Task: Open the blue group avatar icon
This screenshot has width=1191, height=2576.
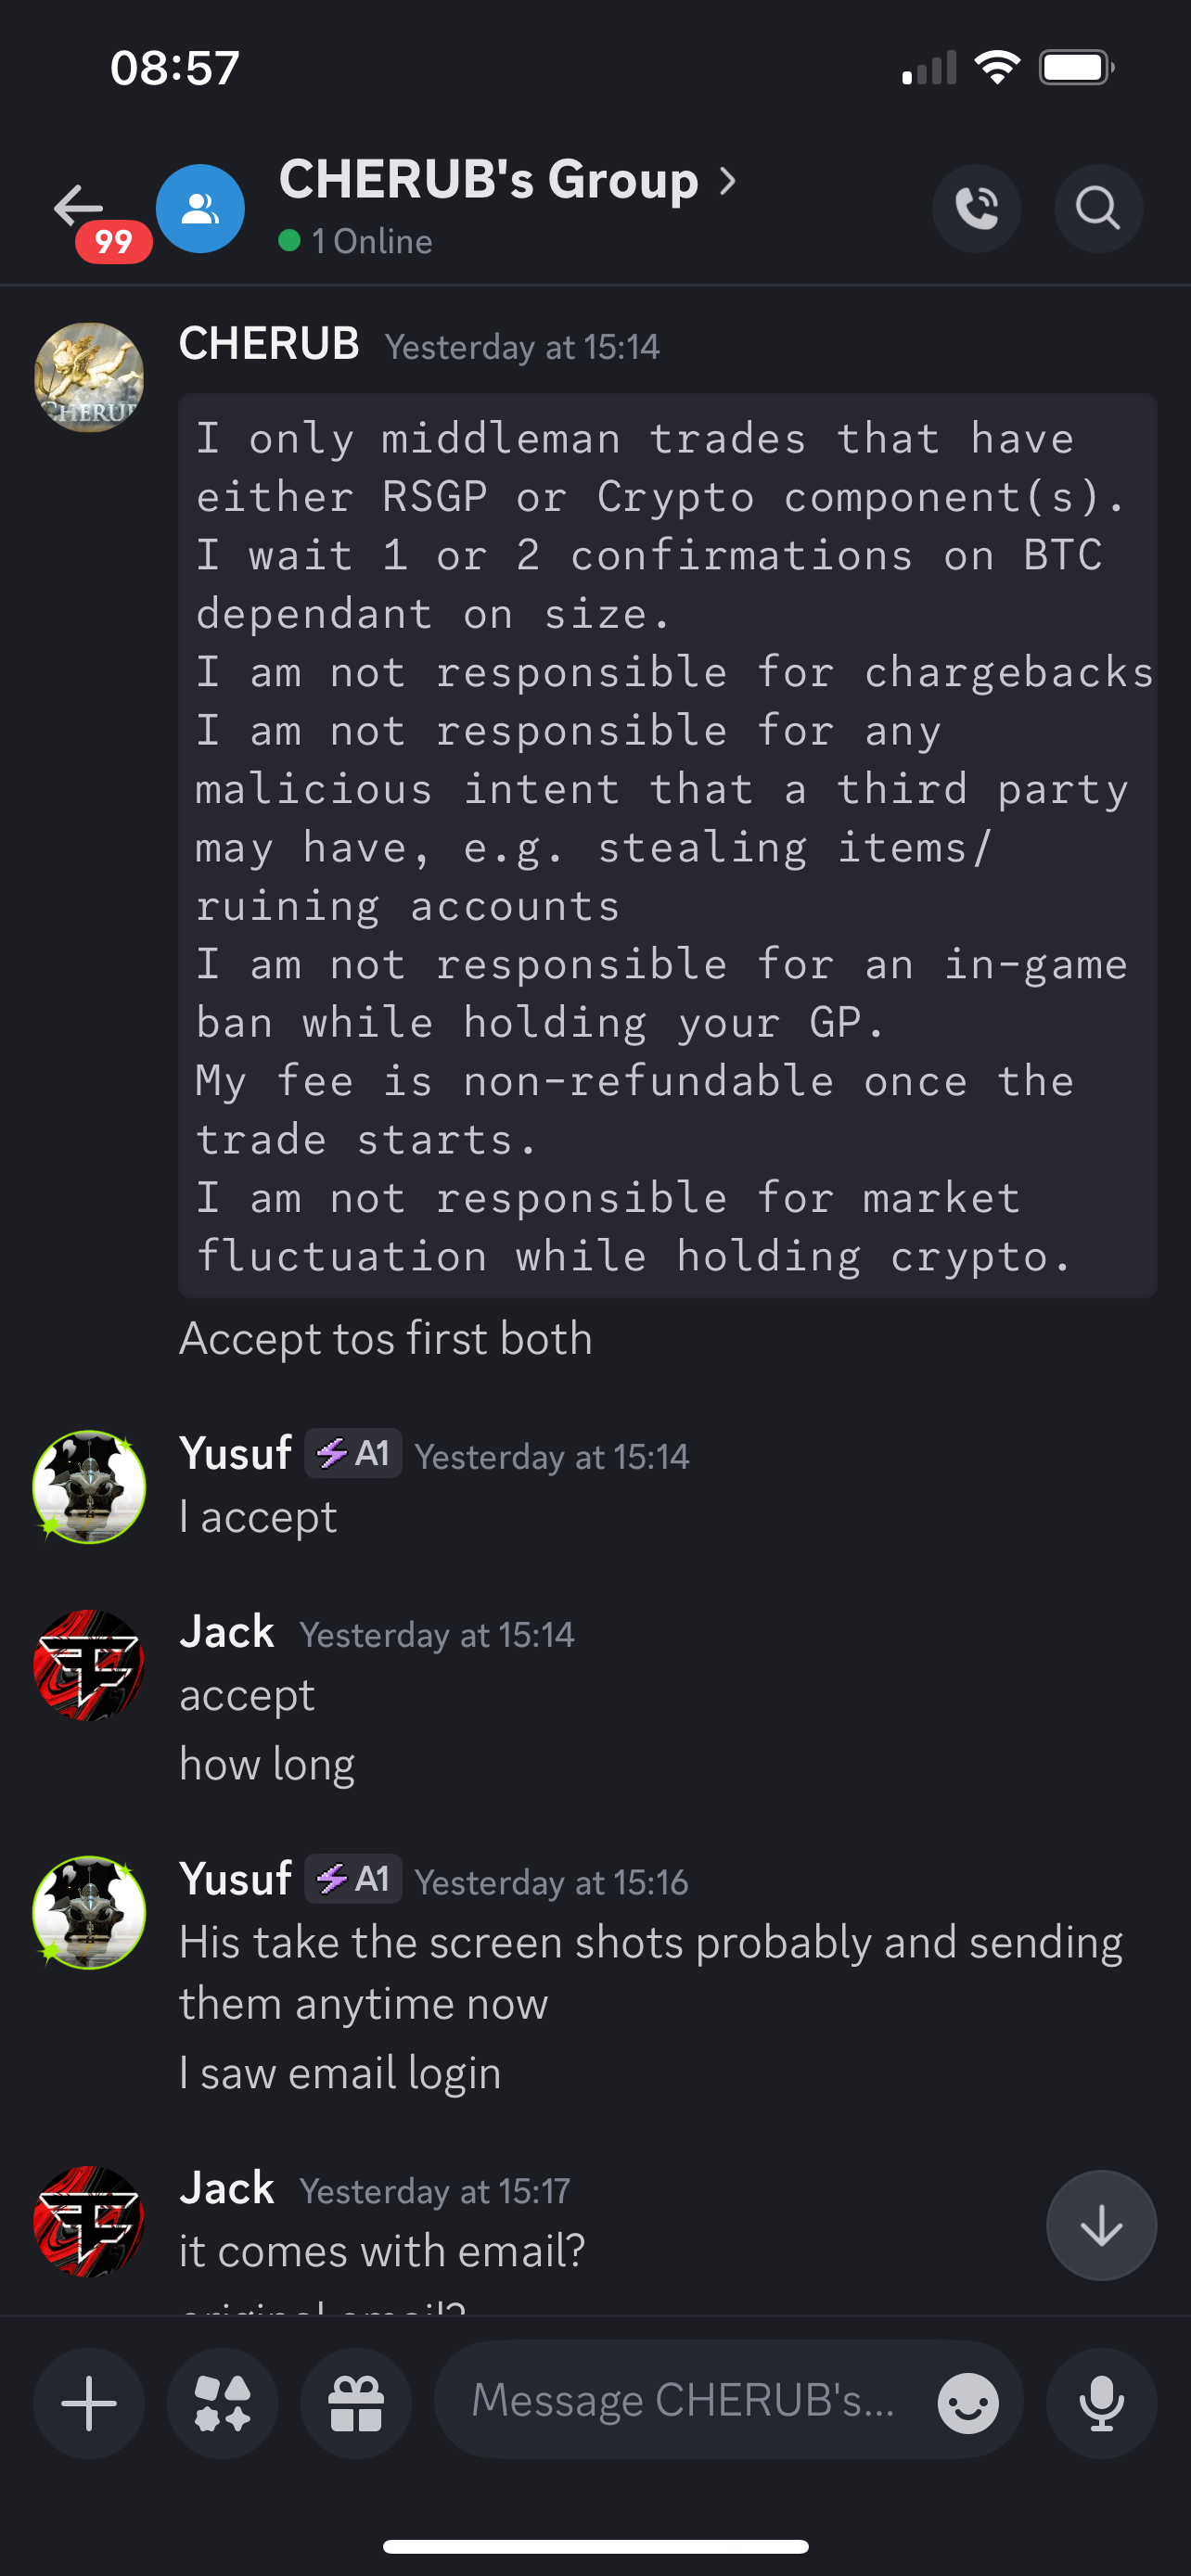Action: click(x=200, y=208)
